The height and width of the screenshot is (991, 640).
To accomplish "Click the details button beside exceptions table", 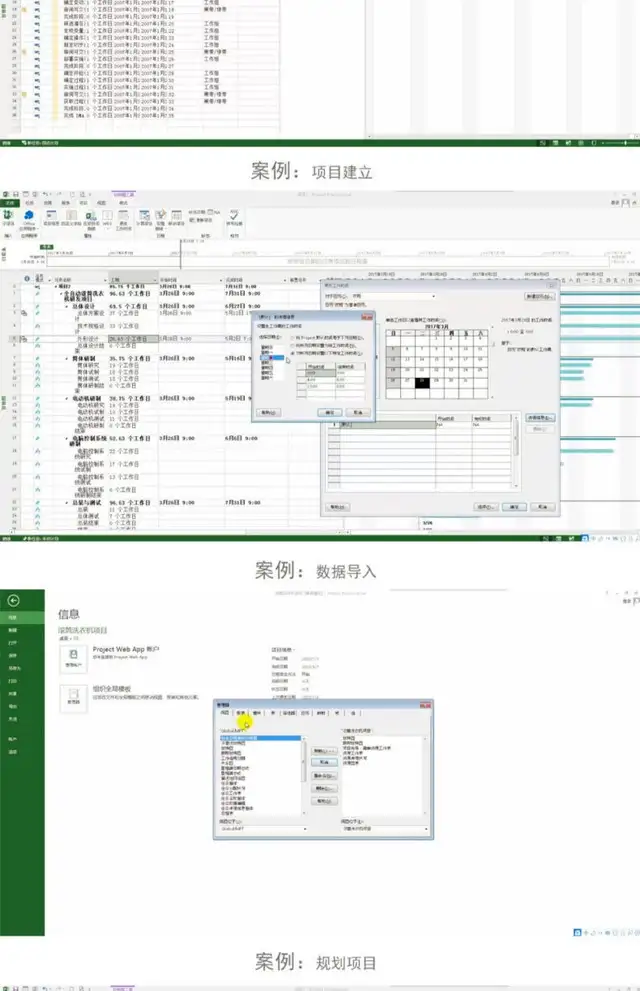I will click(540, 418).
